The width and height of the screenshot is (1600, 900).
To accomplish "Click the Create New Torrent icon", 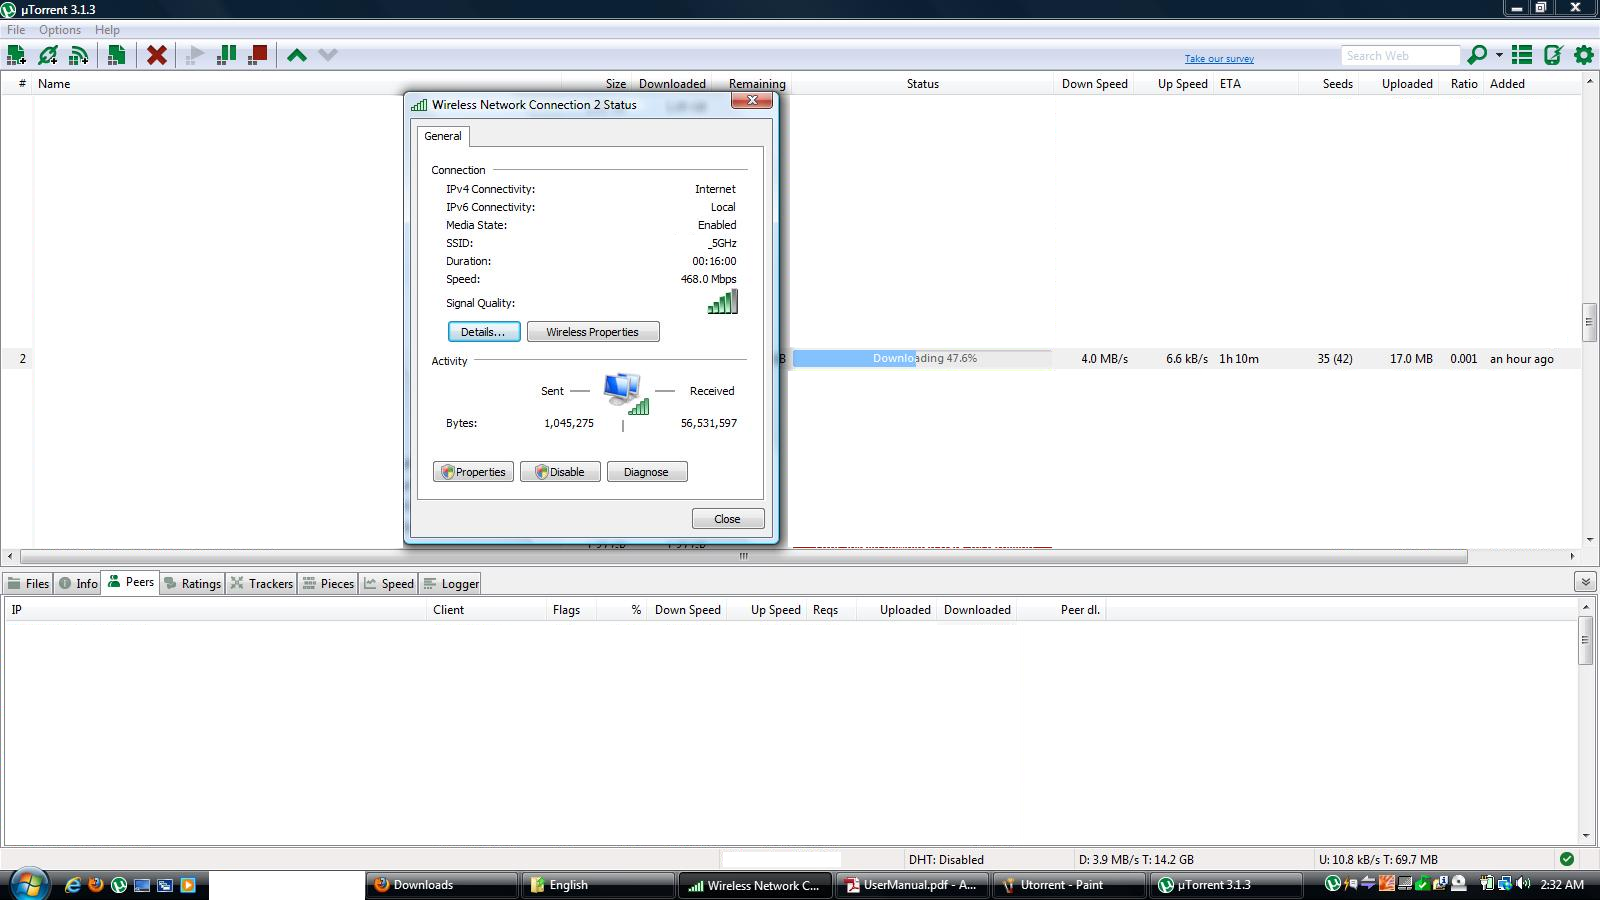I will tap(117, 56).
